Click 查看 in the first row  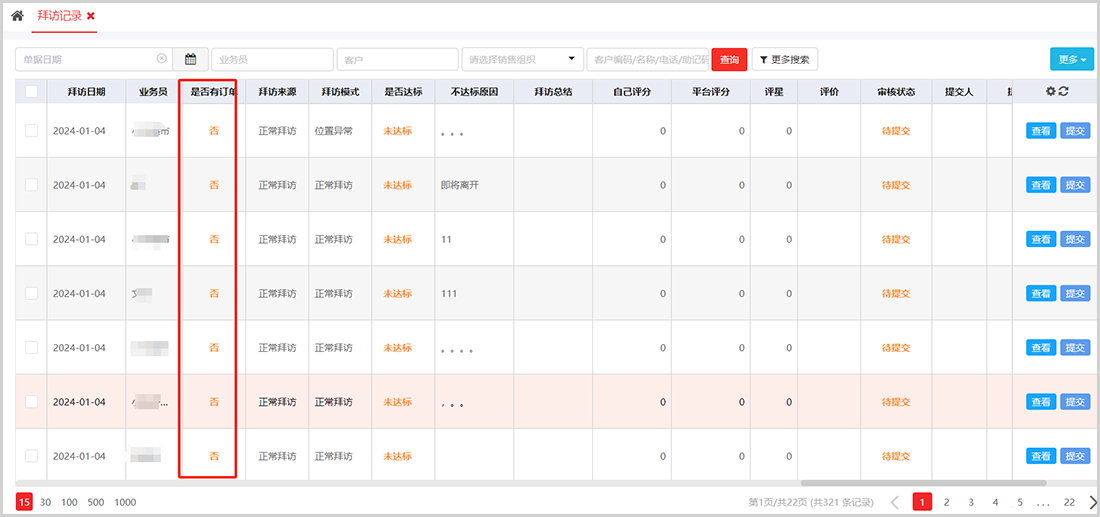[x=1040, y=130]
